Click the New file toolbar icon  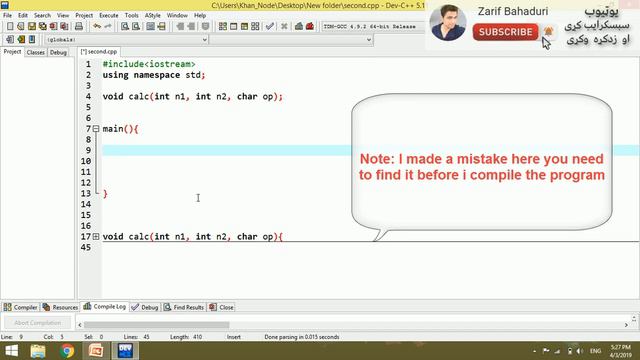(10, 27)
